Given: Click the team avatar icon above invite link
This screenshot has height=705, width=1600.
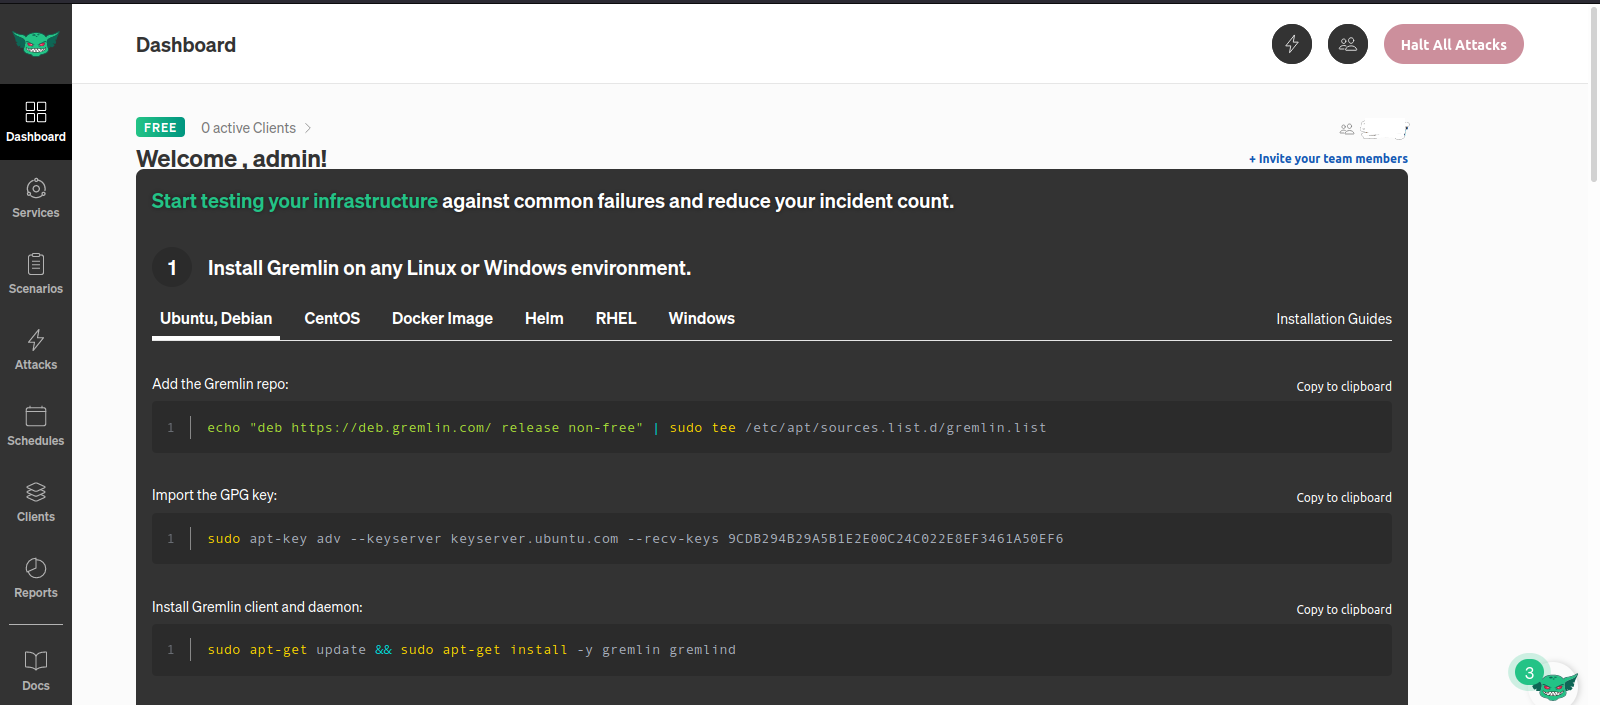Looking at the screenshot, I should tap(1347, 129).
